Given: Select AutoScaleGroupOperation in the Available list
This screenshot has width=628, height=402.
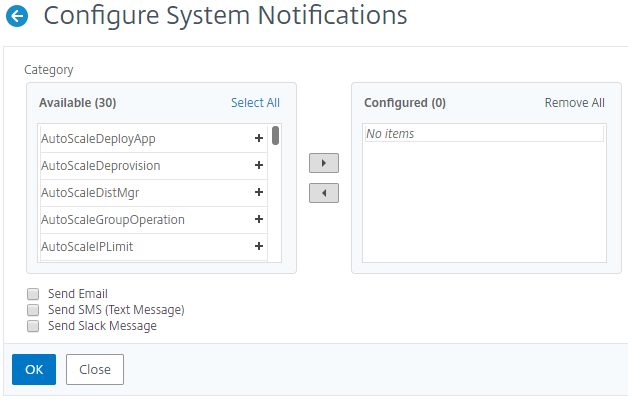Looking at the screenshot, I should pos(153,220).
